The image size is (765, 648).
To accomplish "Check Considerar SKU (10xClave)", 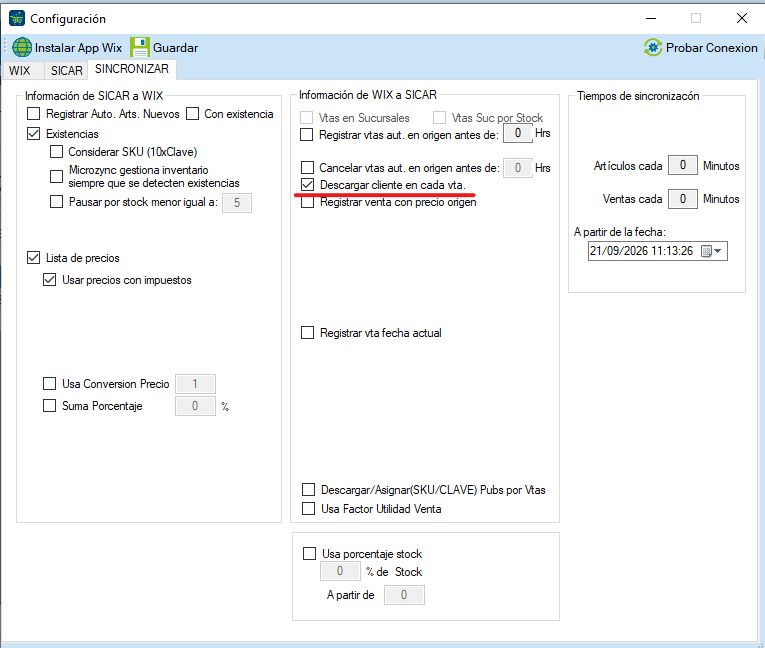I will (x=57, y=152).
